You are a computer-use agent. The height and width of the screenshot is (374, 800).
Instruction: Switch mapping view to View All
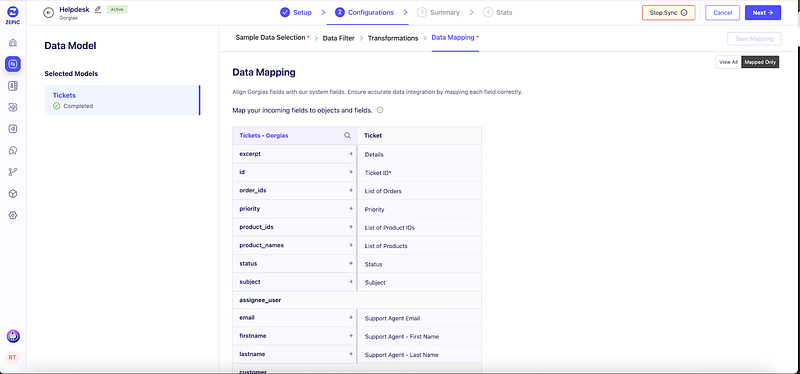point(728,62)
